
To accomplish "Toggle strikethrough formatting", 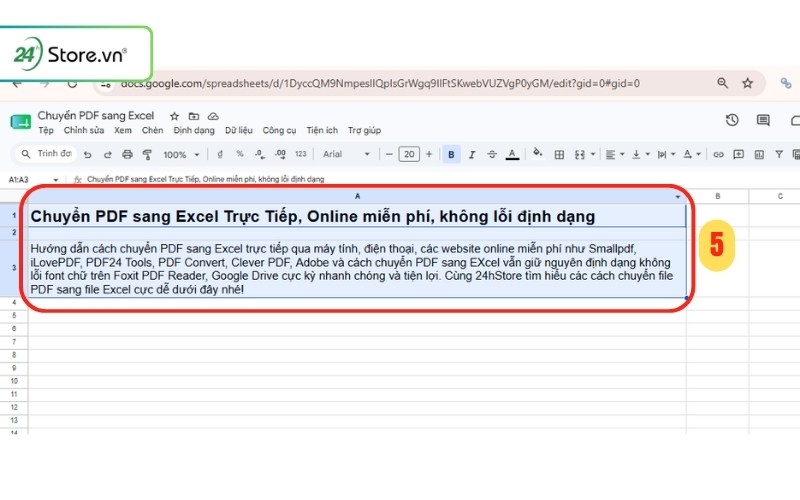I will pos(492,154).
